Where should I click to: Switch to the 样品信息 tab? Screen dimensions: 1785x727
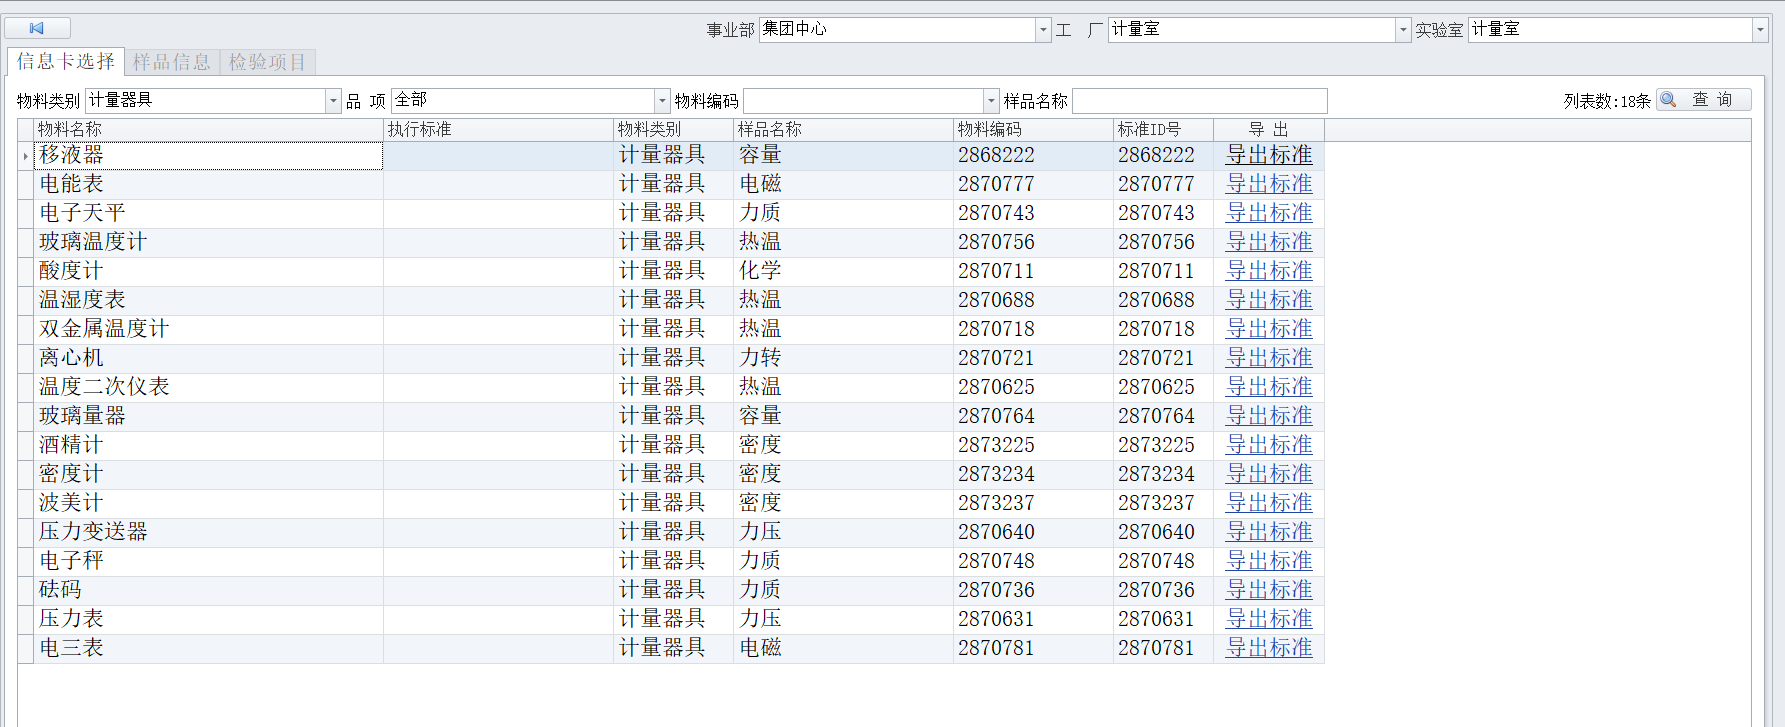(172, 62)
